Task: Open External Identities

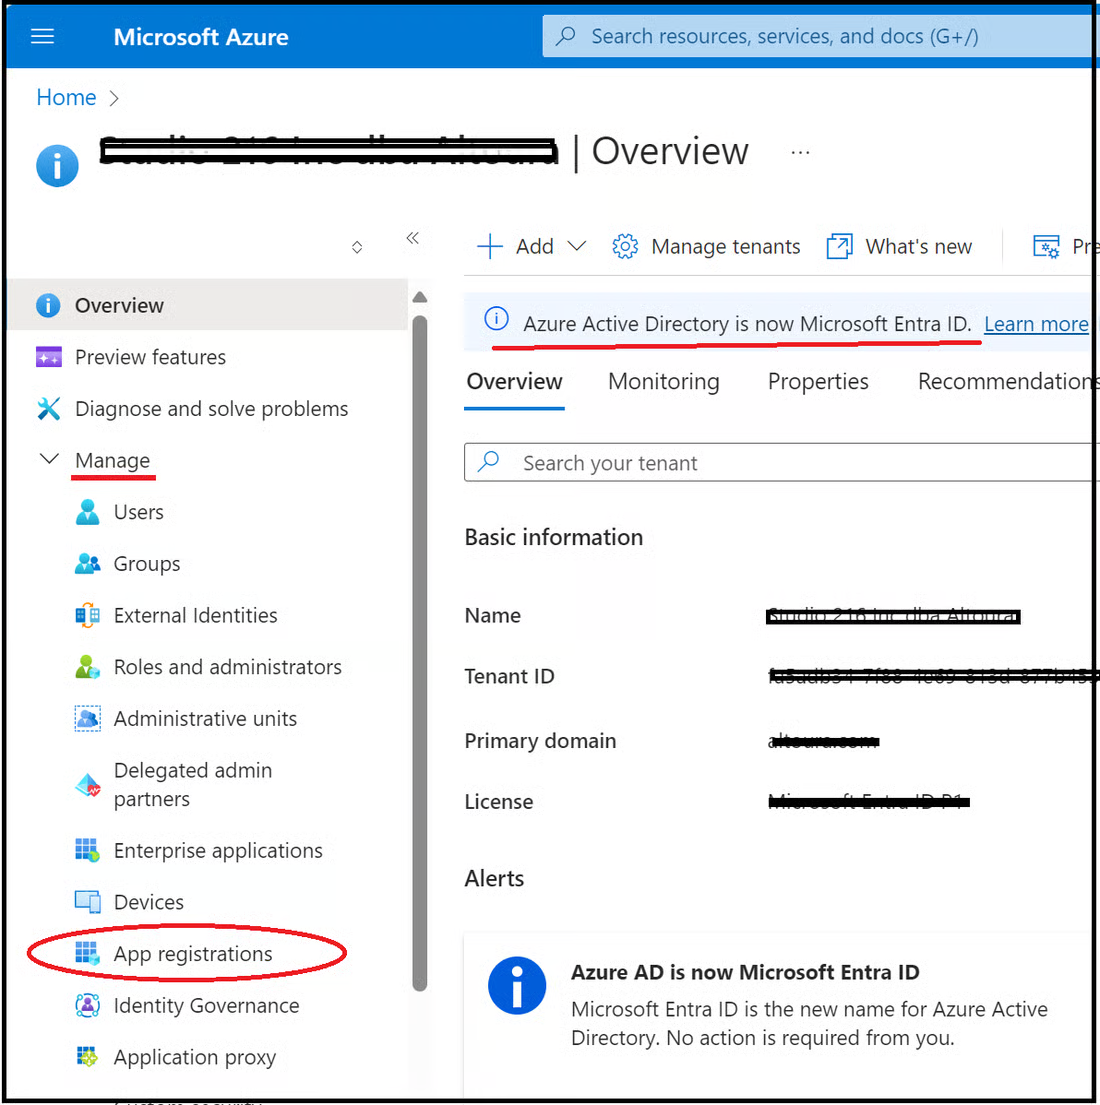Action: (195, 615)
